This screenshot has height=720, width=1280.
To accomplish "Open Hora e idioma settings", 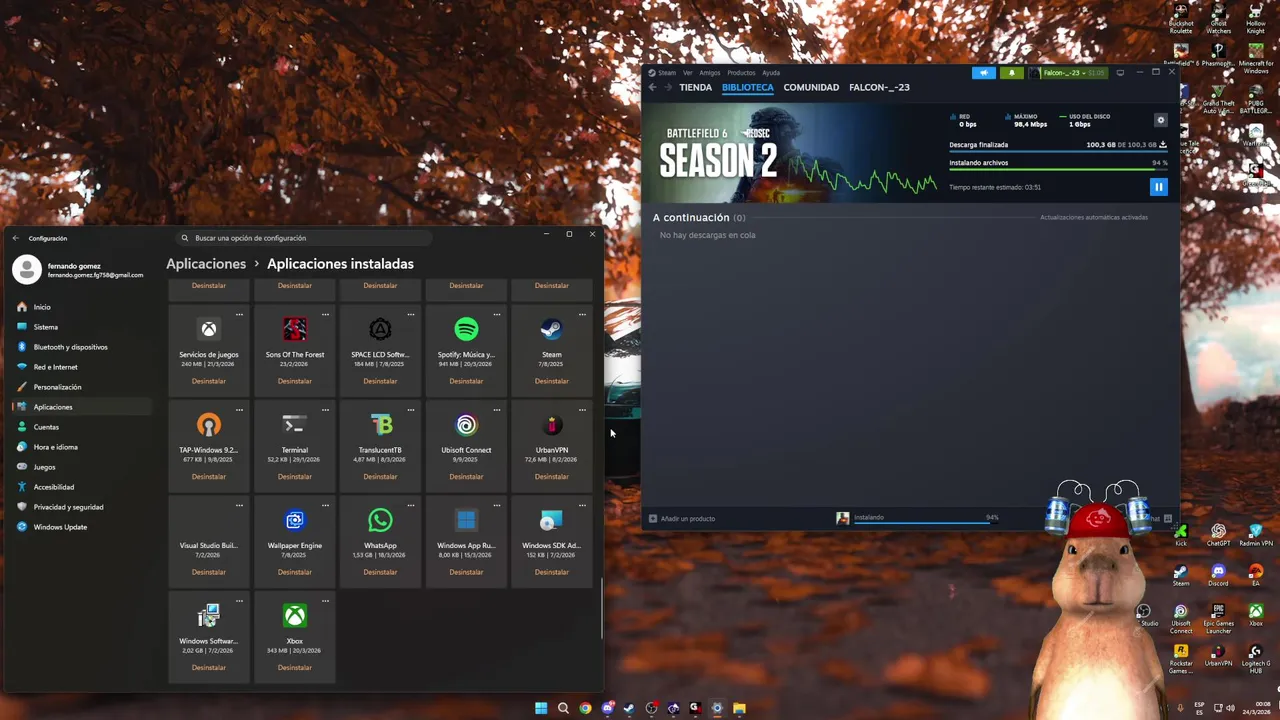I will 83,447.
